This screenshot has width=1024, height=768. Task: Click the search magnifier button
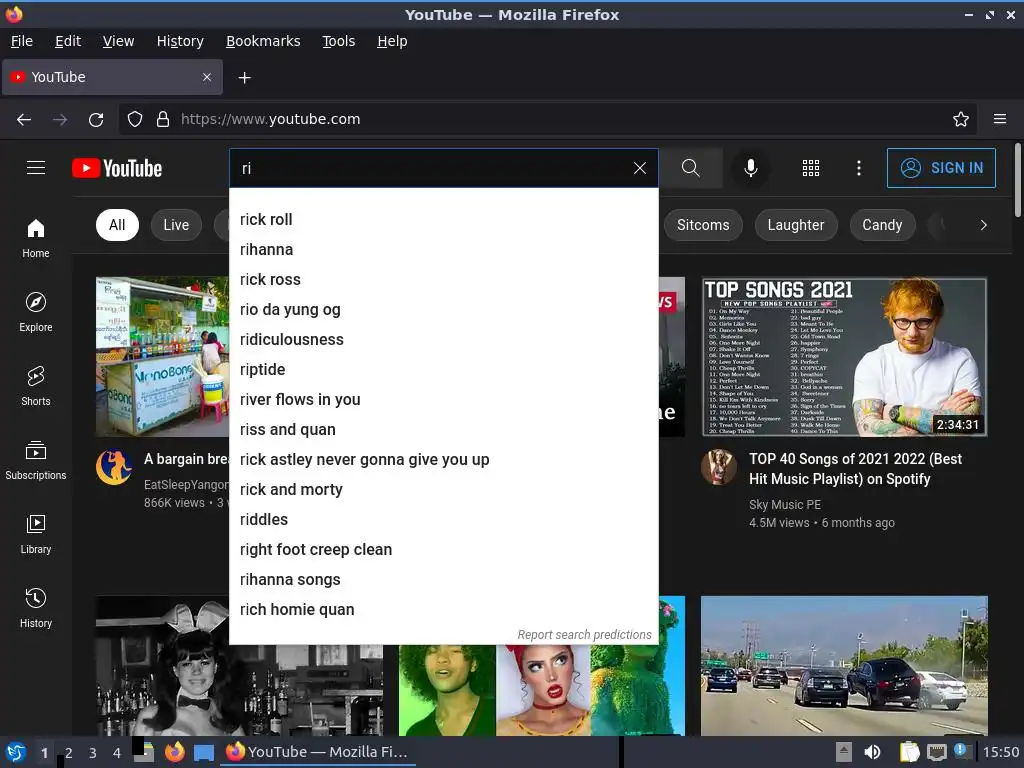(x=690, y=168)
